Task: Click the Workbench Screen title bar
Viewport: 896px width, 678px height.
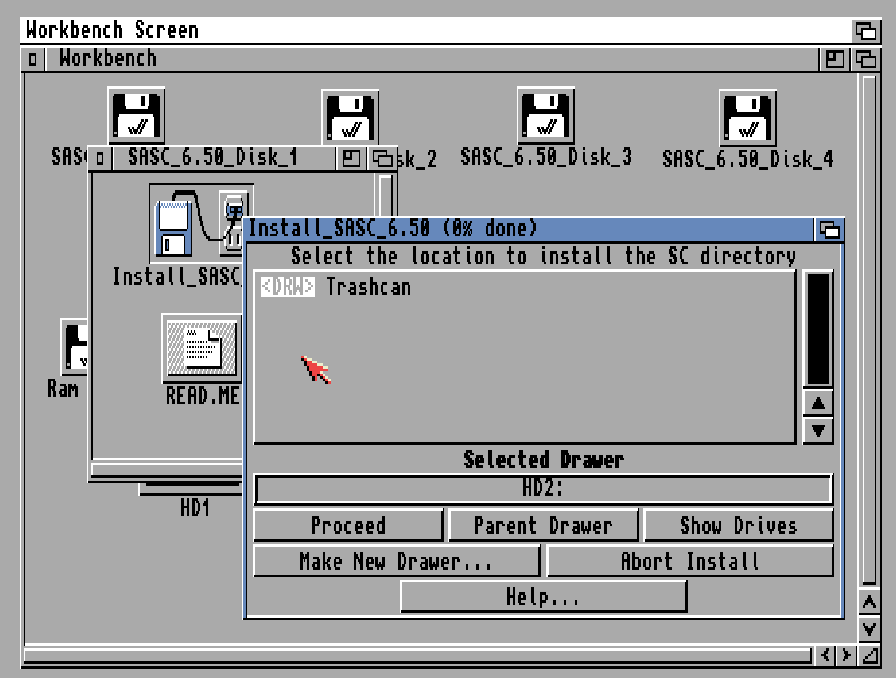Action: tap(435, 30)
